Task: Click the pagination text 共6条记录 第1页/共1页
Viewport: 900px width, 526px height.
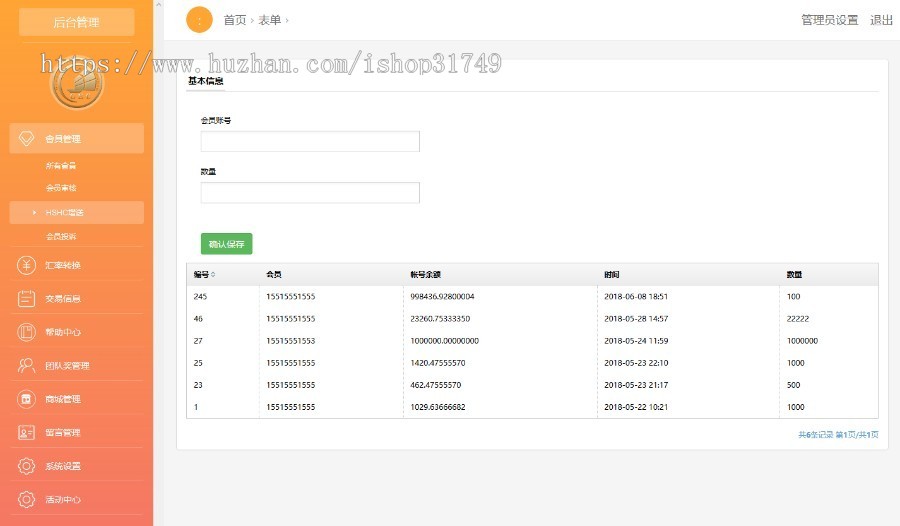Action: pyautogui.click(x=838, y=435)
